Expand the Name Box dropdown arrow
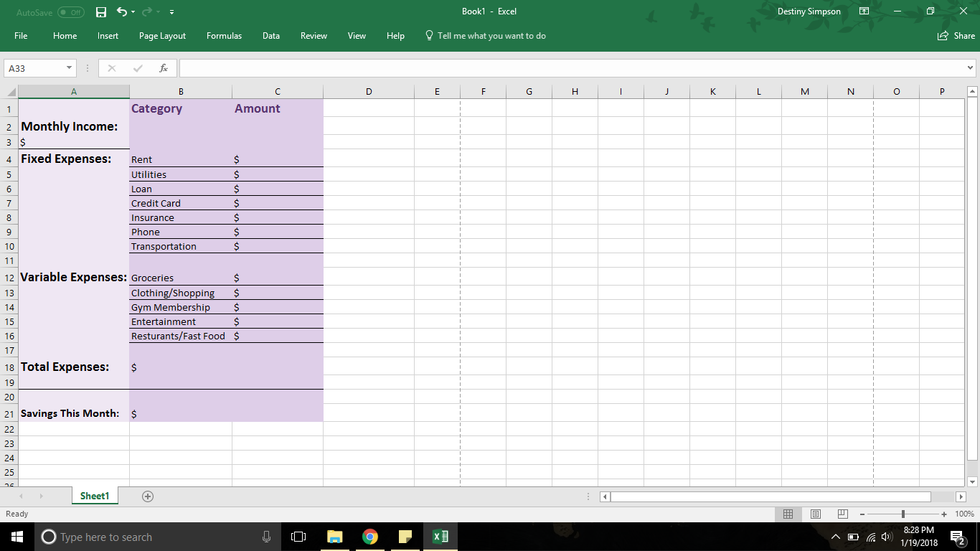 coord(69,68)
